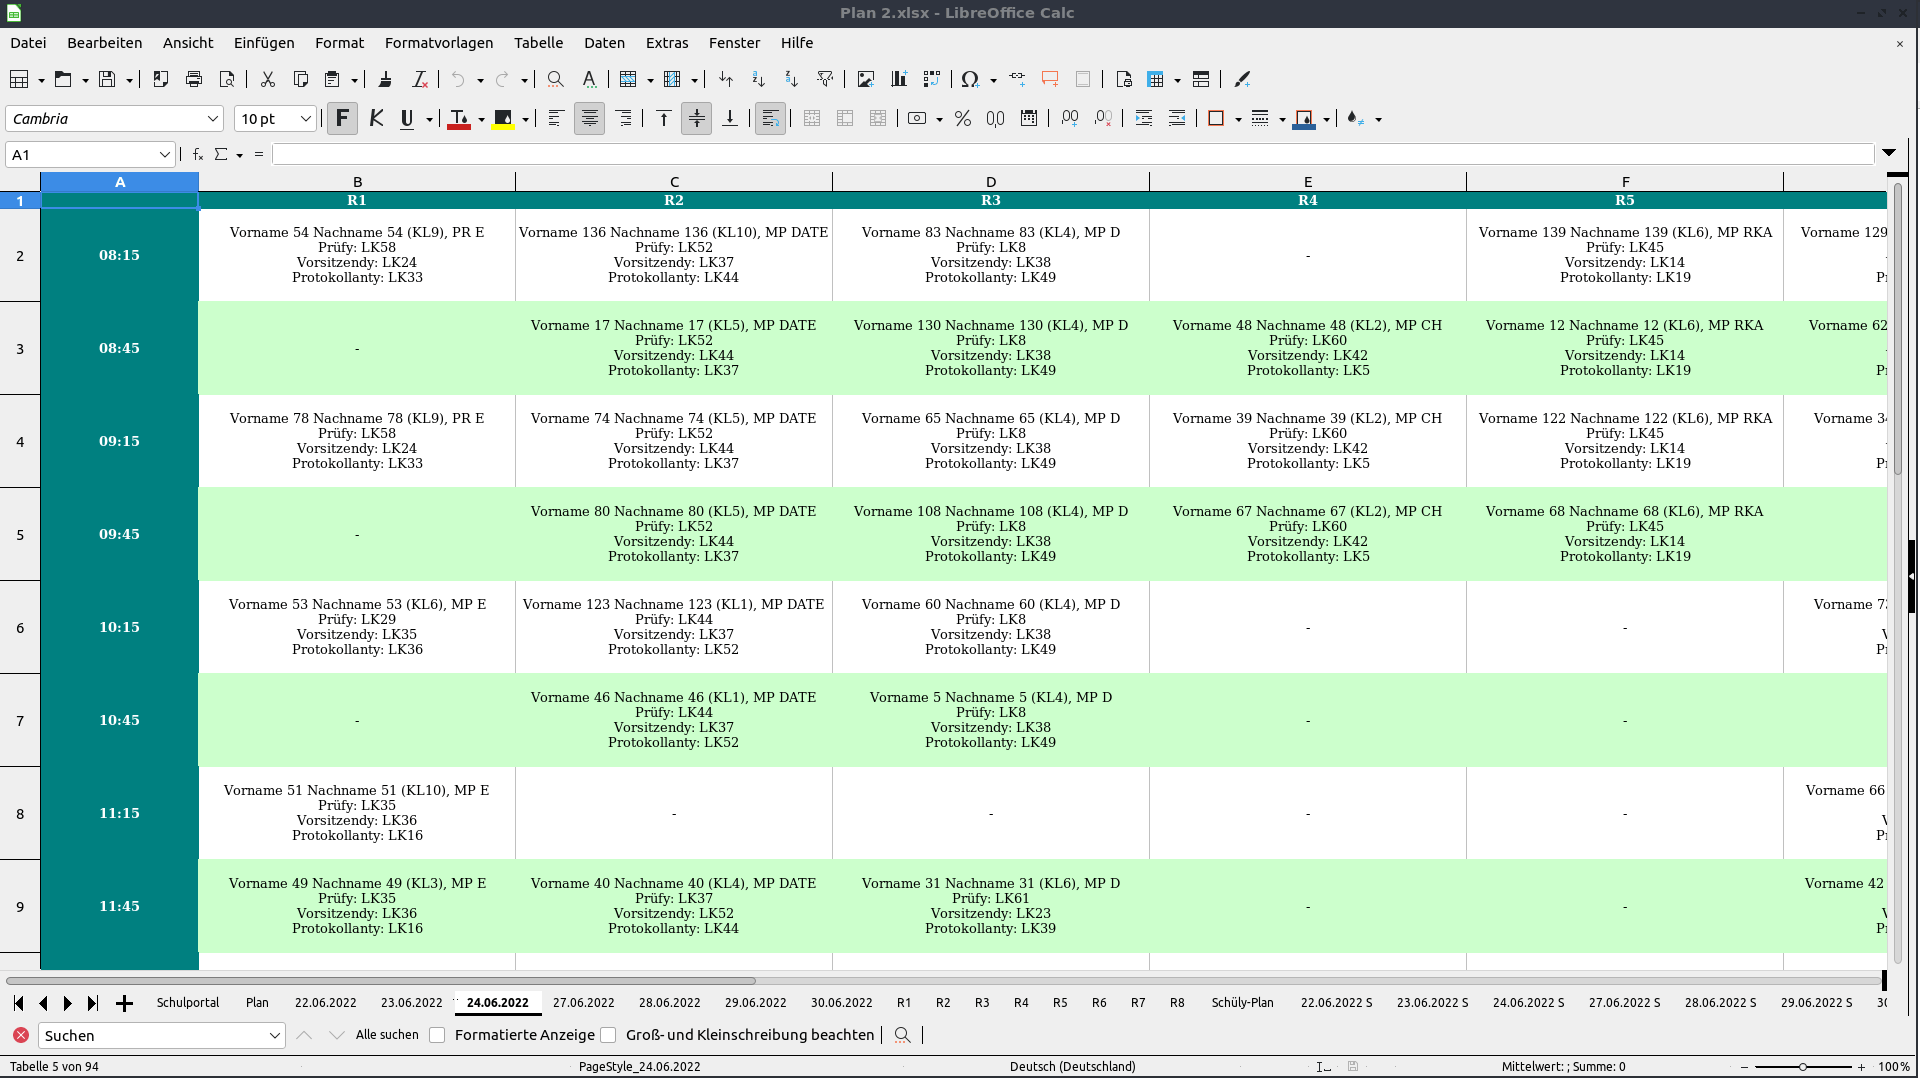Viewport: 1920px width, 1080px height.
Task: Close the search bar with the red X
Action: click(x=21, y=1035)
